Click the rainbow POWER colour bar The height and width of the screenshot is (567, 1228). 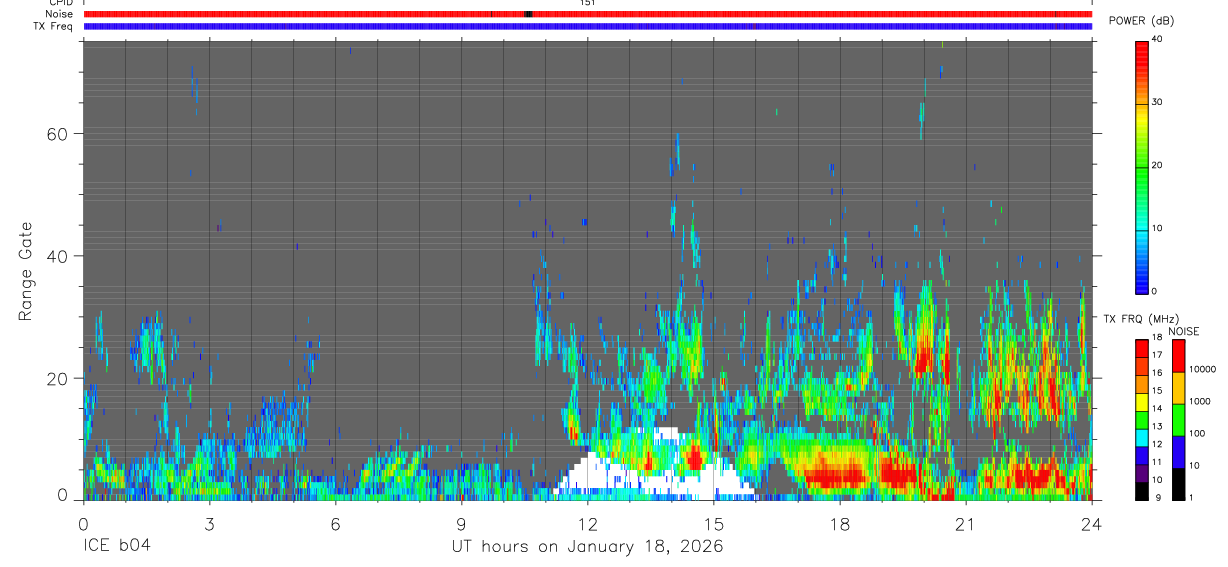[1142, 166]
